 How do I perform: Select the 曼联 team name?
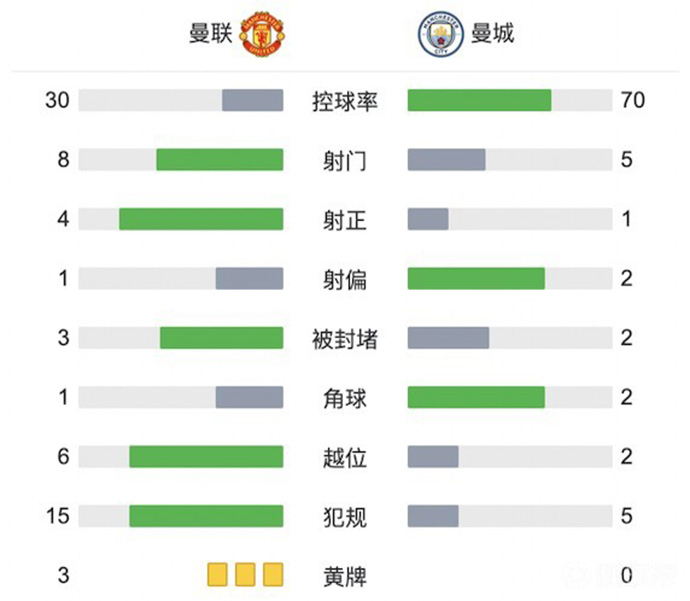pyautogui.click(x=211, y=34)
